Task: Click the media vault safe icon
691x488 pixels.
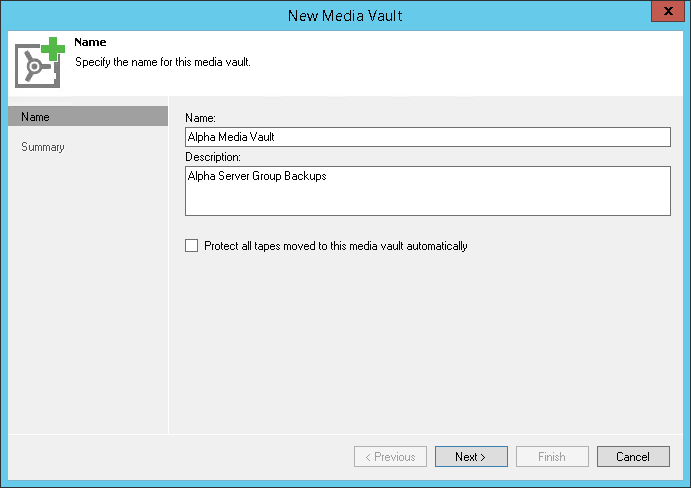Action: click(36, 66)
